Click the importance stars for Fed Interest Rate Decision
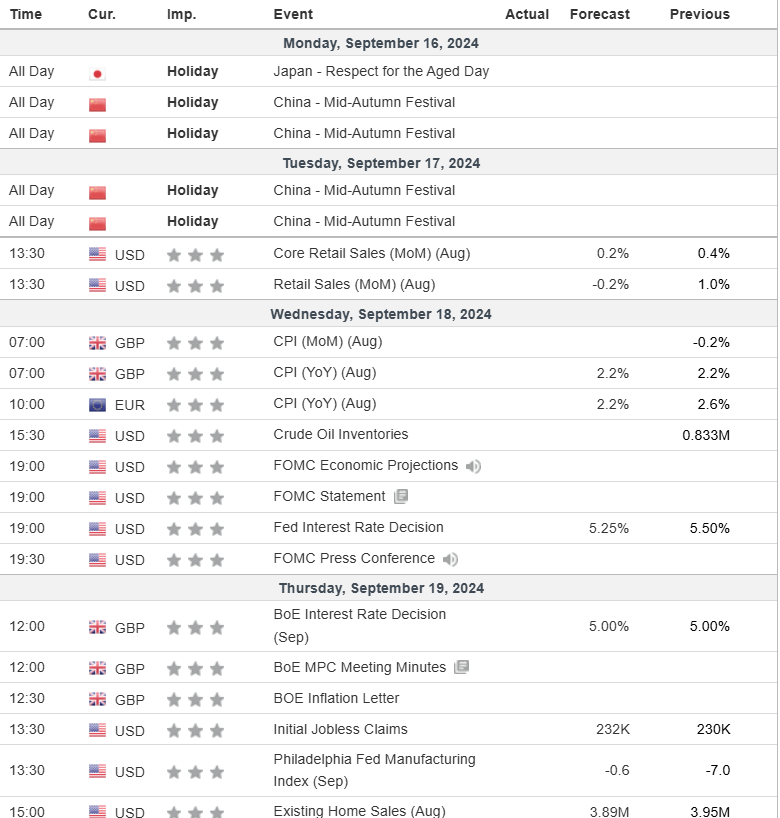Viewport: 780px width, 818px height. pos(195,529)
